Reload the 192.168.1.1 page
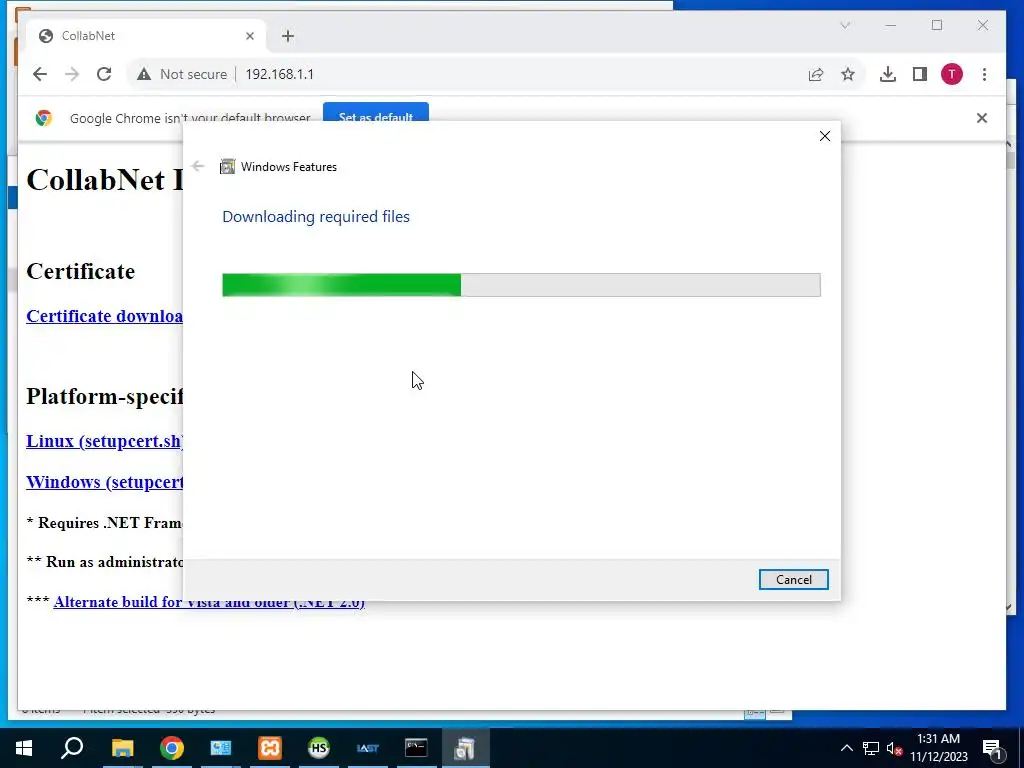 (104, 74)
